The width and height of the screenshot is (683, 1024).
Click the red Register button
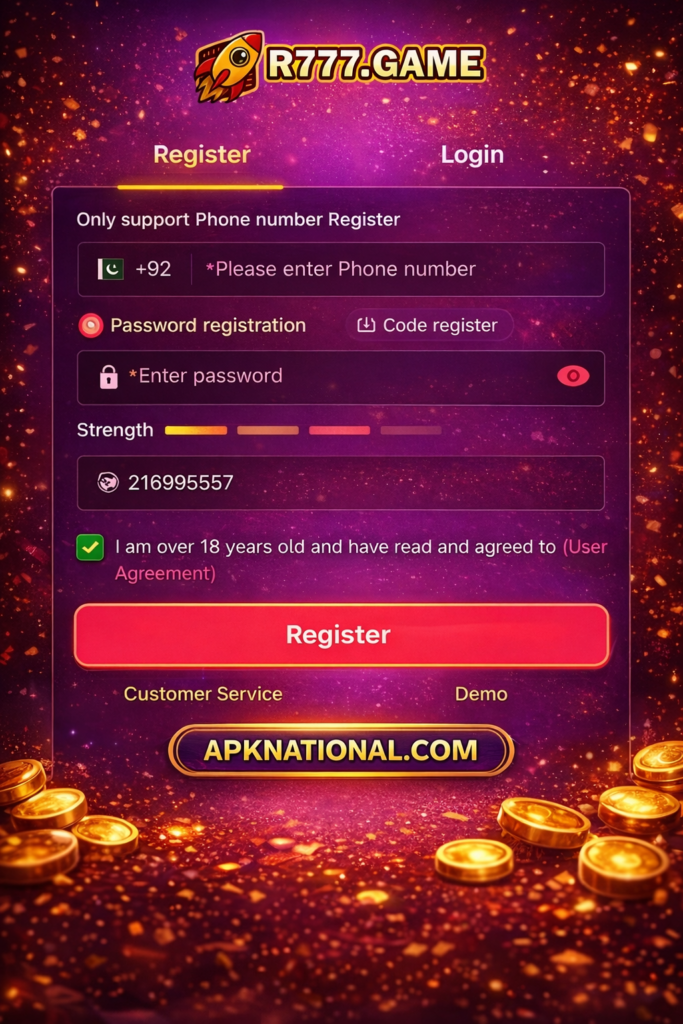[x=342, y=635]
